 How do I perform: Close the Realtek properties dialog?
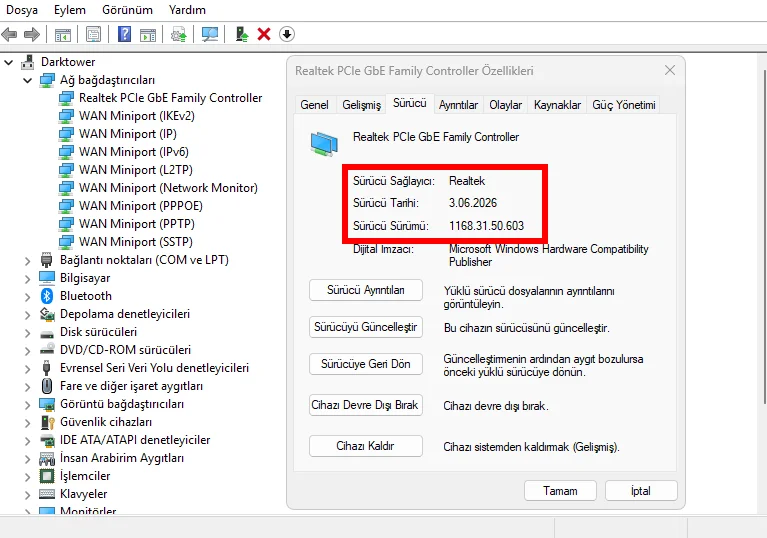(x=670, y=70)
